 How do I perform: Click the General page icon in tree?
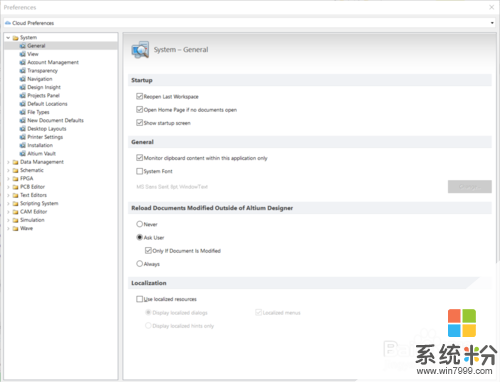click(23, 46)
